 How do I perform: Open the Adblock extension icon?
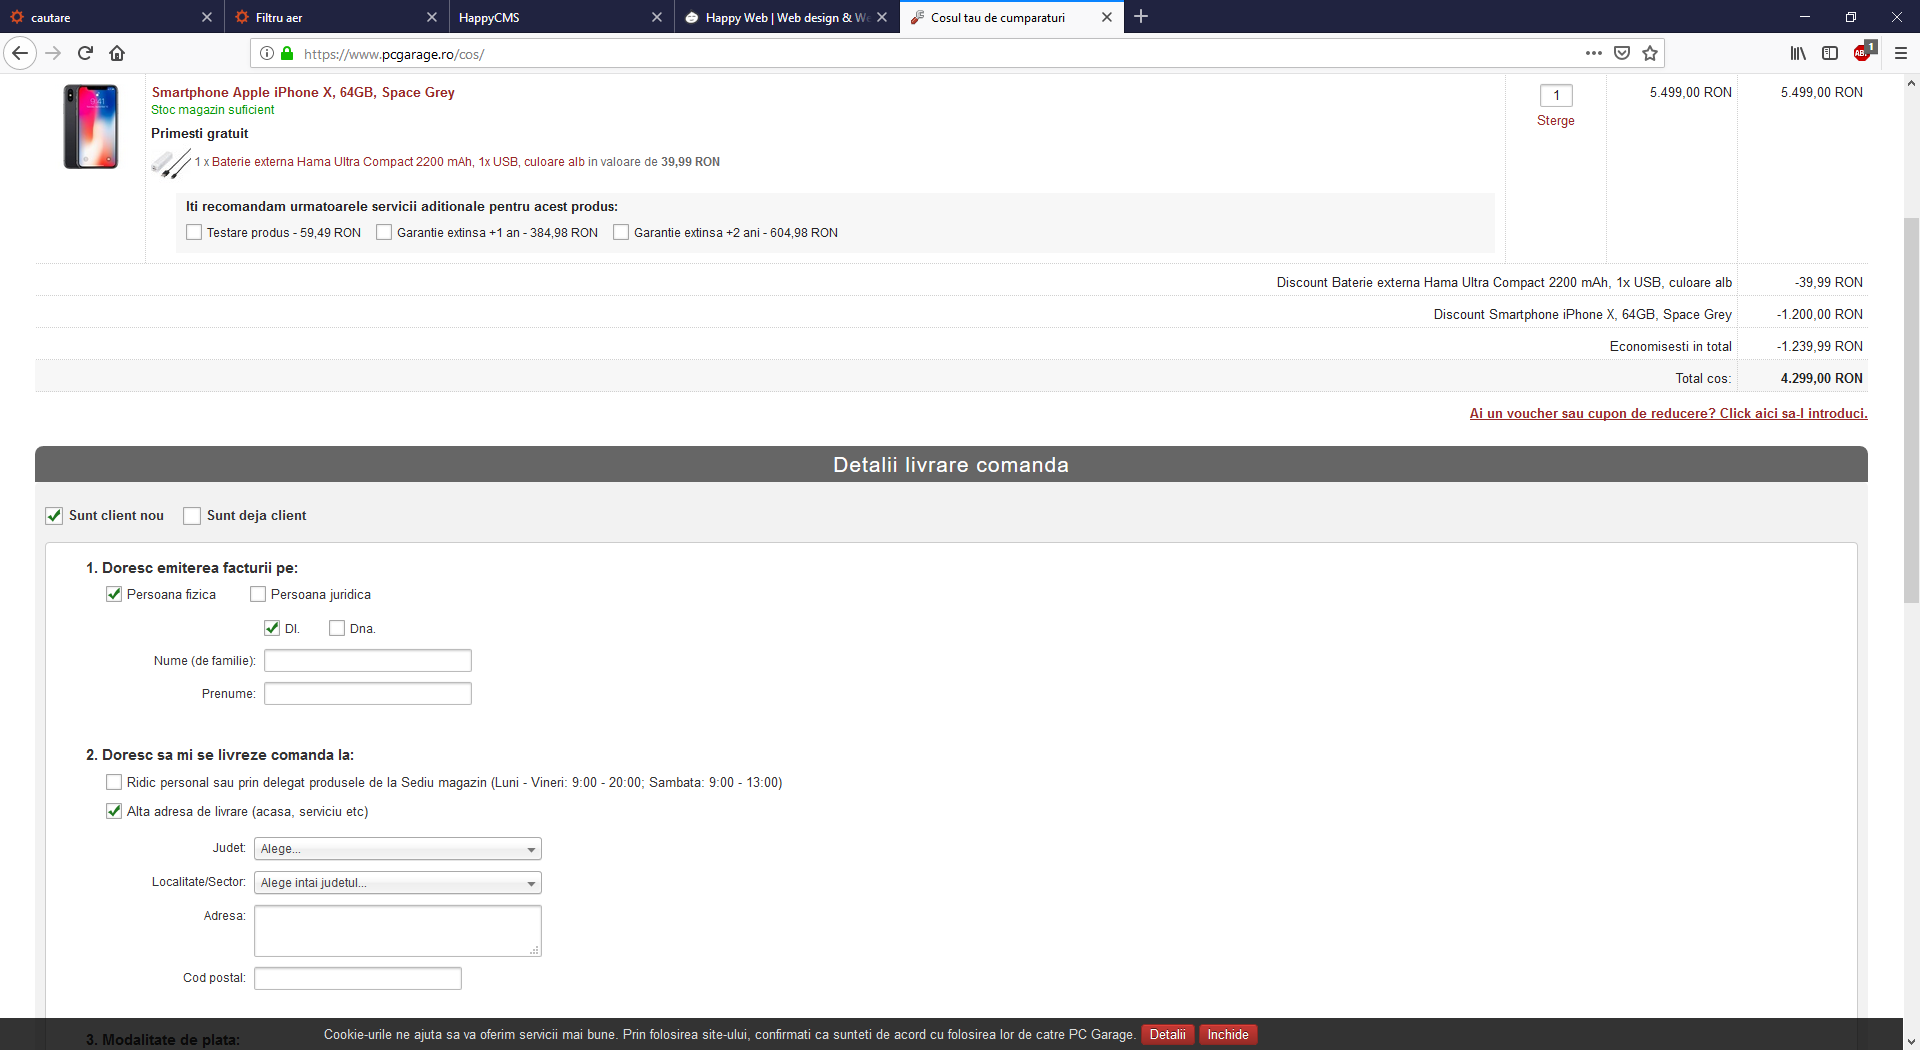point(1864,52)
